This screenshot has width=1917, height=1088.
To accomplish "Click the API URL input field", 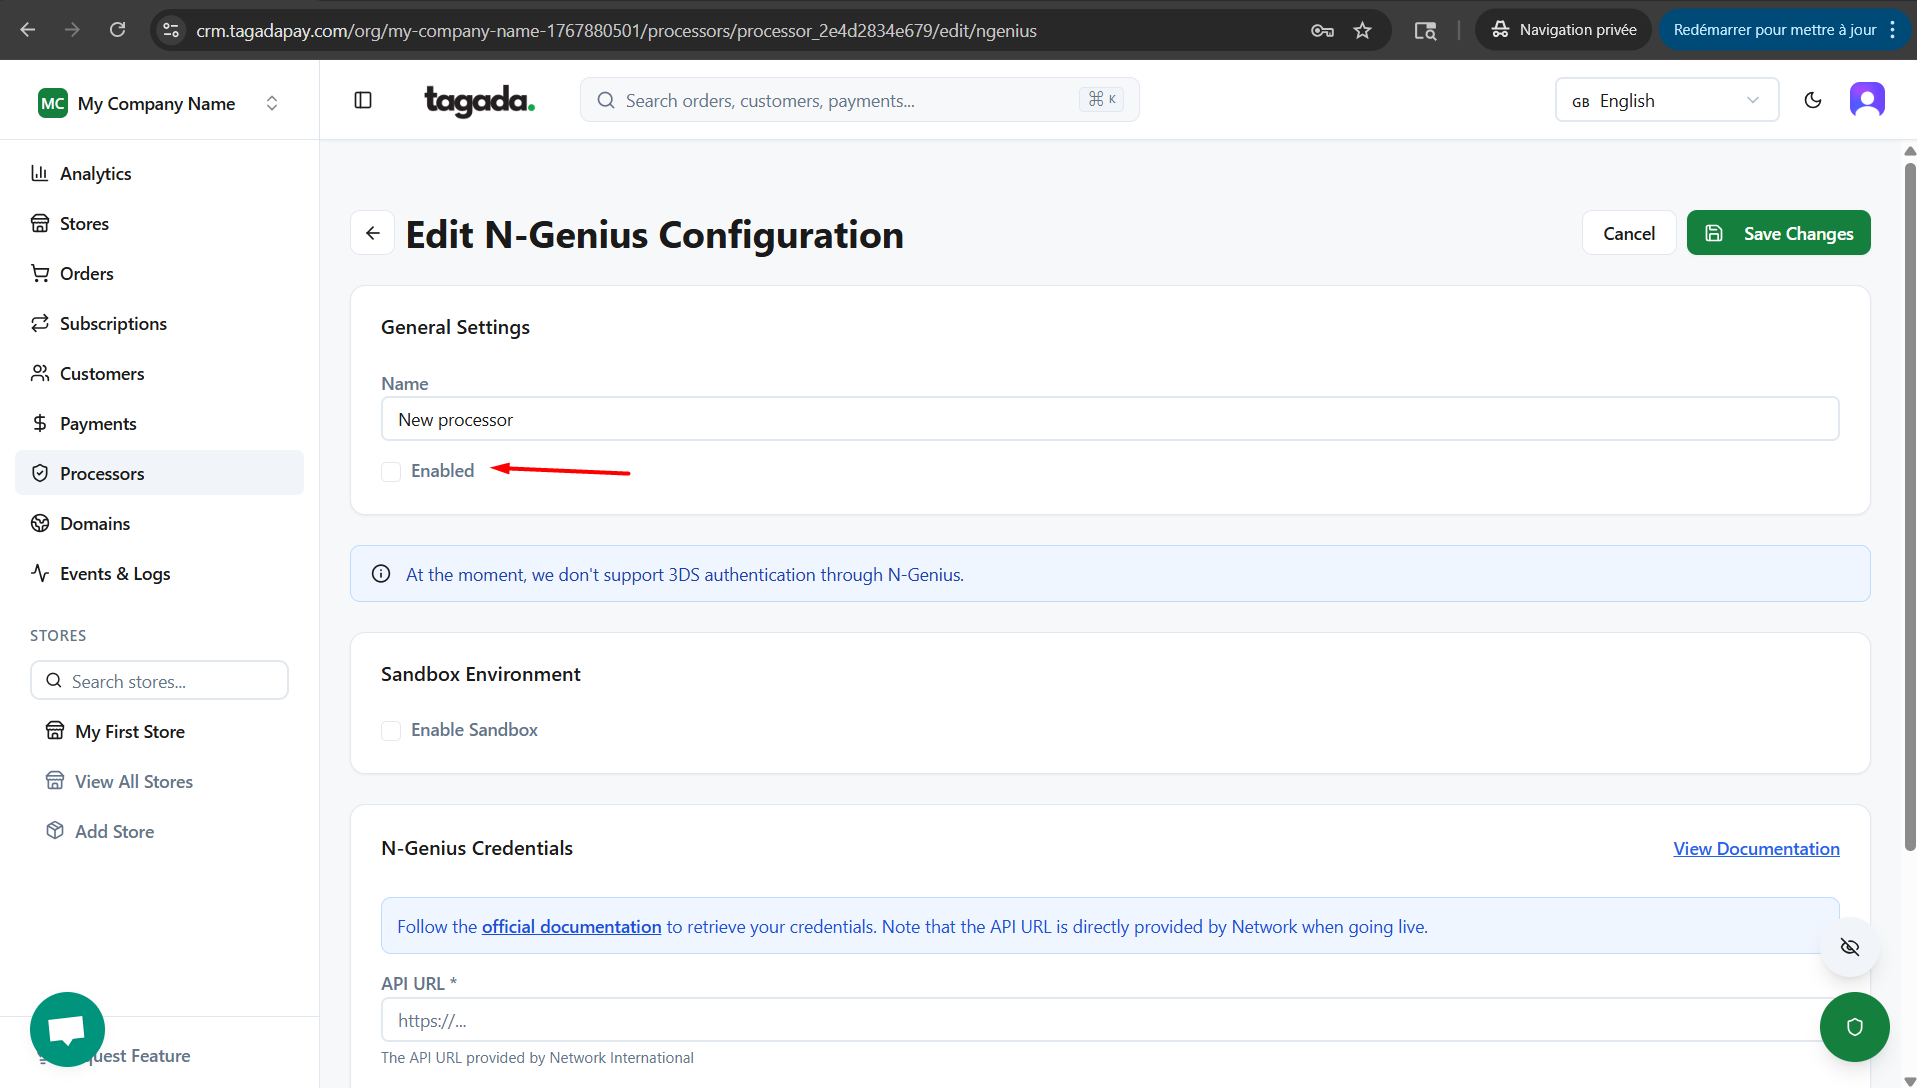I will coord(1100,1020).
